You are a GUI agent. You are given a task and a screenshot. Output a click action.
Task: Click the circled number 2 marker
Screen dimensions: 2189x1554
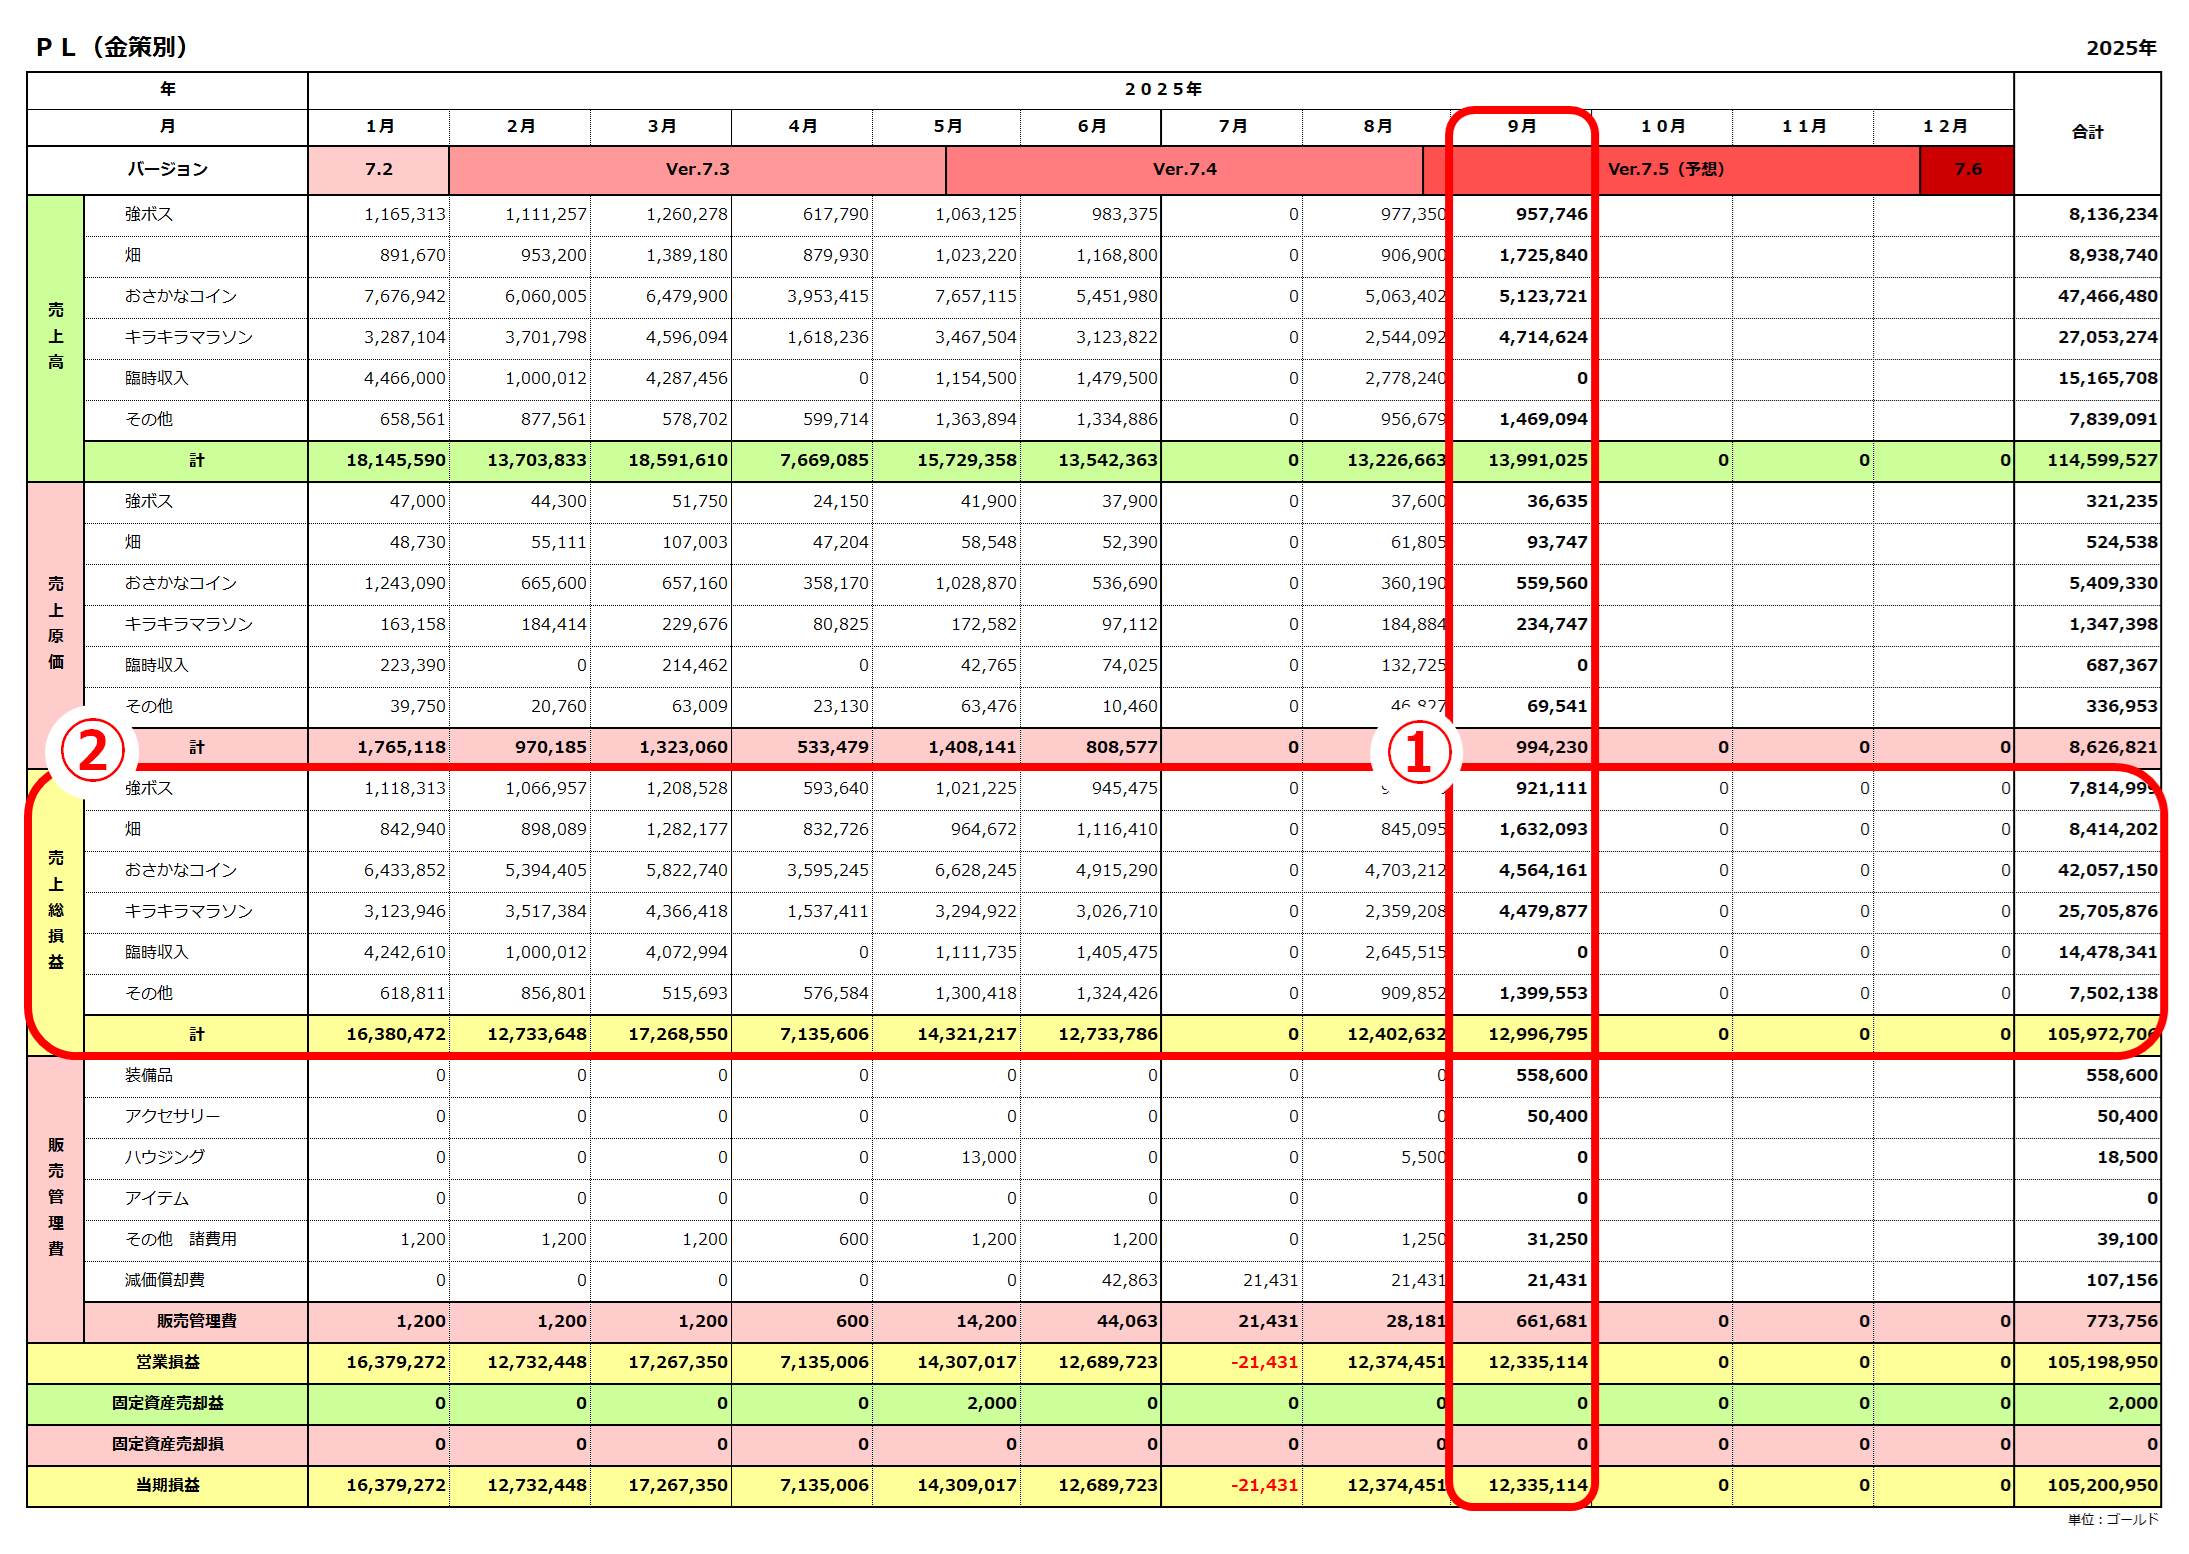pyautogui.click(x=92, y=752)
